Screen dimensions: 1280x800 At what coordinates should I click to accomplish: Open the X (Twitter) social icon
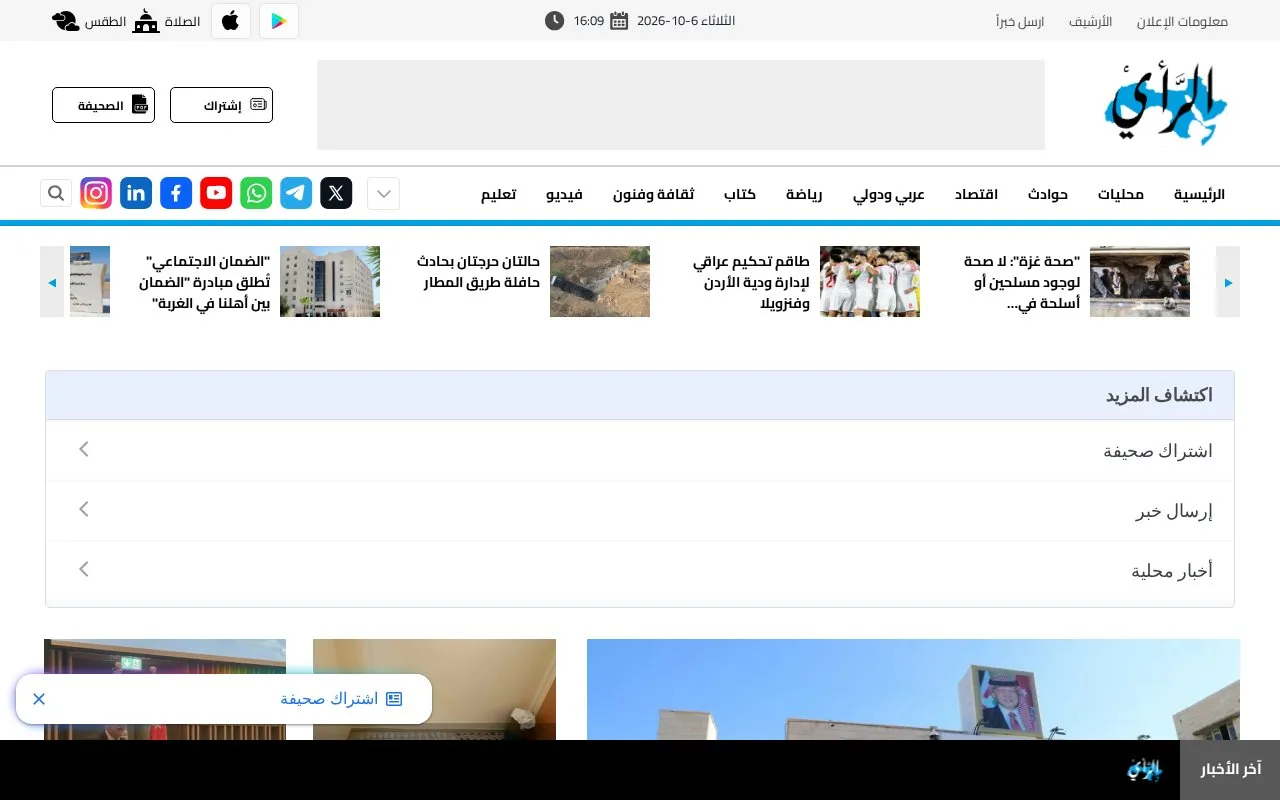pos(336,193)
